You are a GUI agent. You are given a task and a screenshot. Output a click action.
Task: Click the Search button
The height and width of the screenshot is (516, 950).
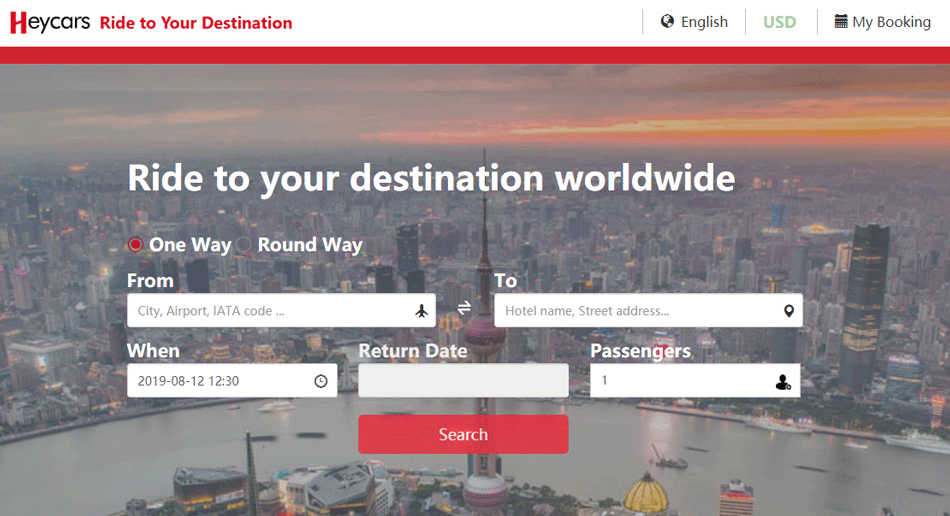pyautogui.click(x=463, y=434)
